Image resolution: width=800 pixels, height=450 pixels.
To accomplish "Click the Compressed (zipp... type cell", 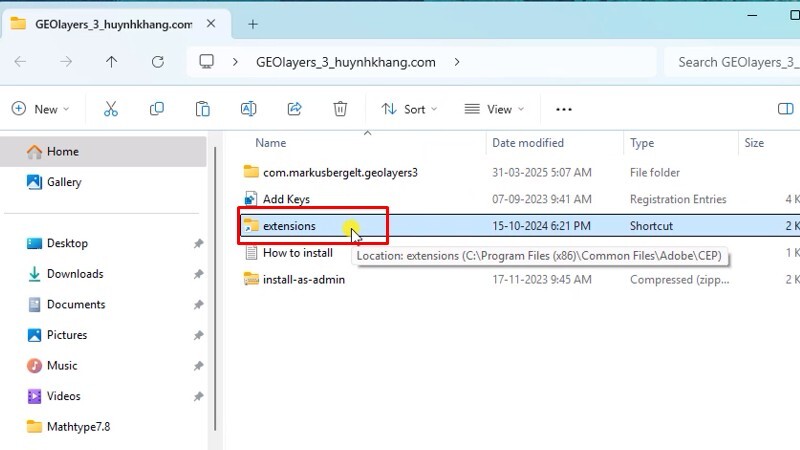I will coord(680,280).
